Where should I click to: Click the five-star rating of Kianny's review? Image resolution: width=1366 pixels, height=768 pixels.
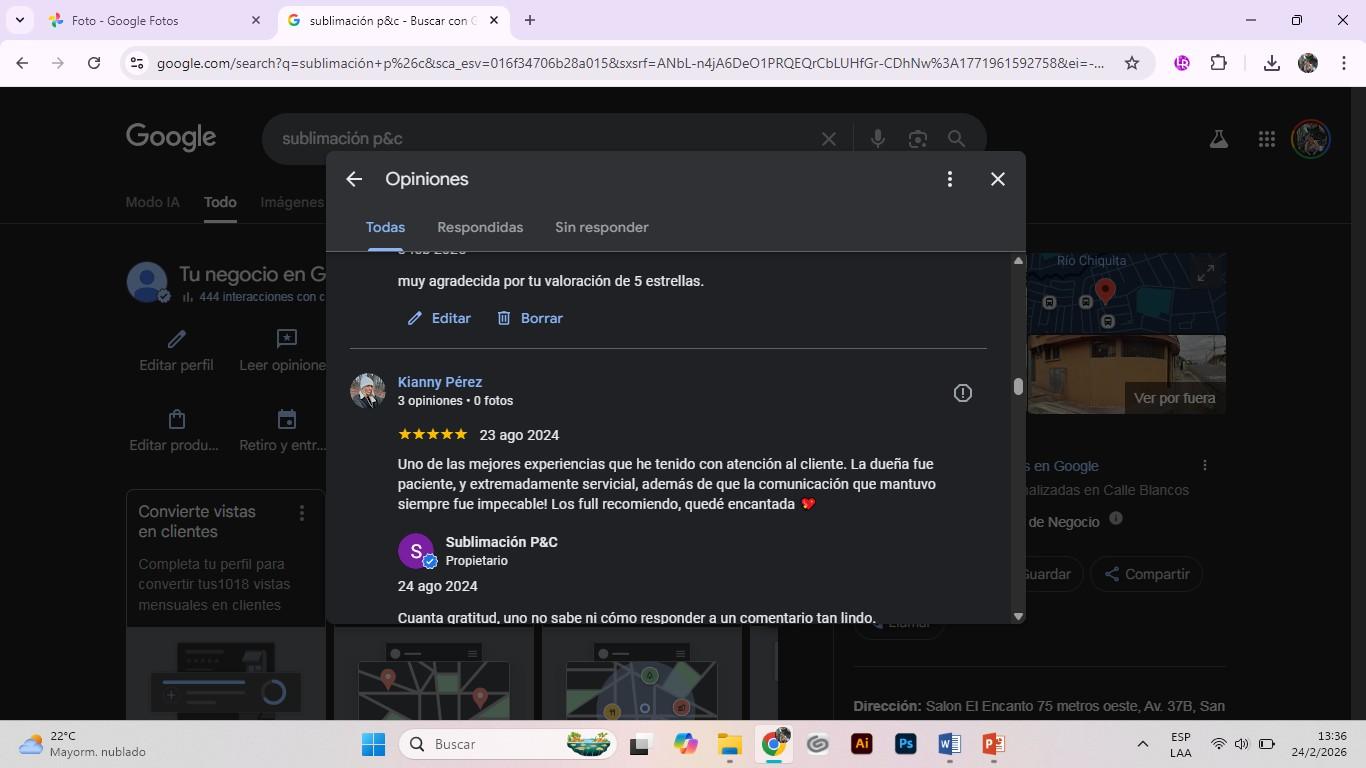coord(432,435)
